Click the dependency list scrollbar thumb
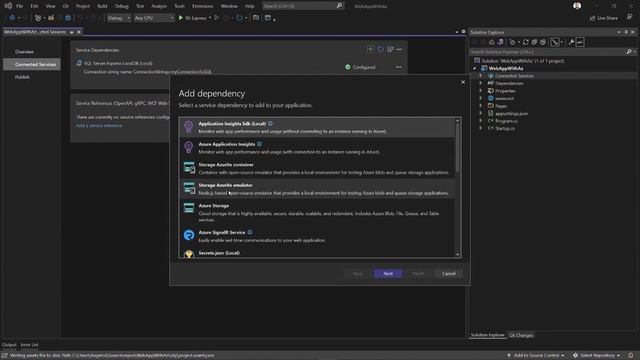The image size is (640, 360). pos(458,147)
